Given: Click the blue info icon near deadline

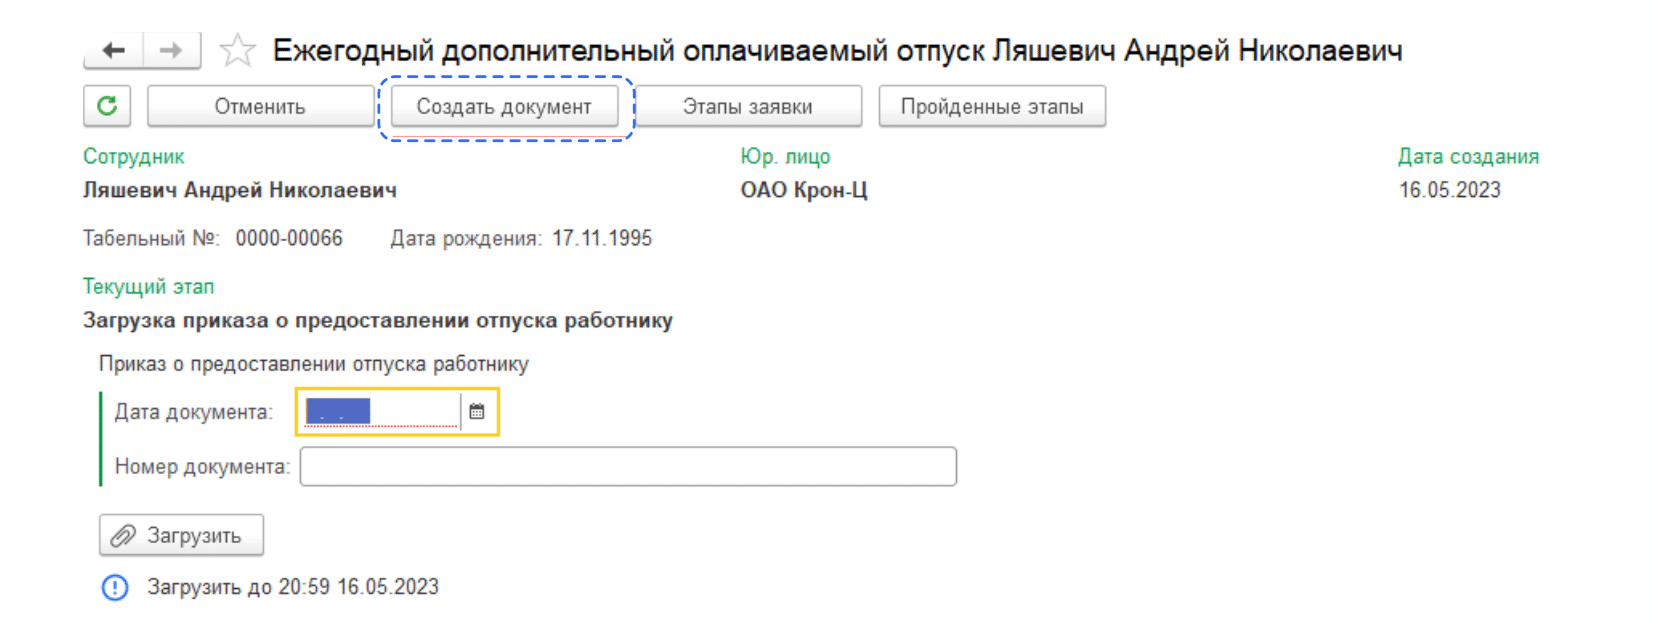Looking at the screenshot, I should [115, 587].
